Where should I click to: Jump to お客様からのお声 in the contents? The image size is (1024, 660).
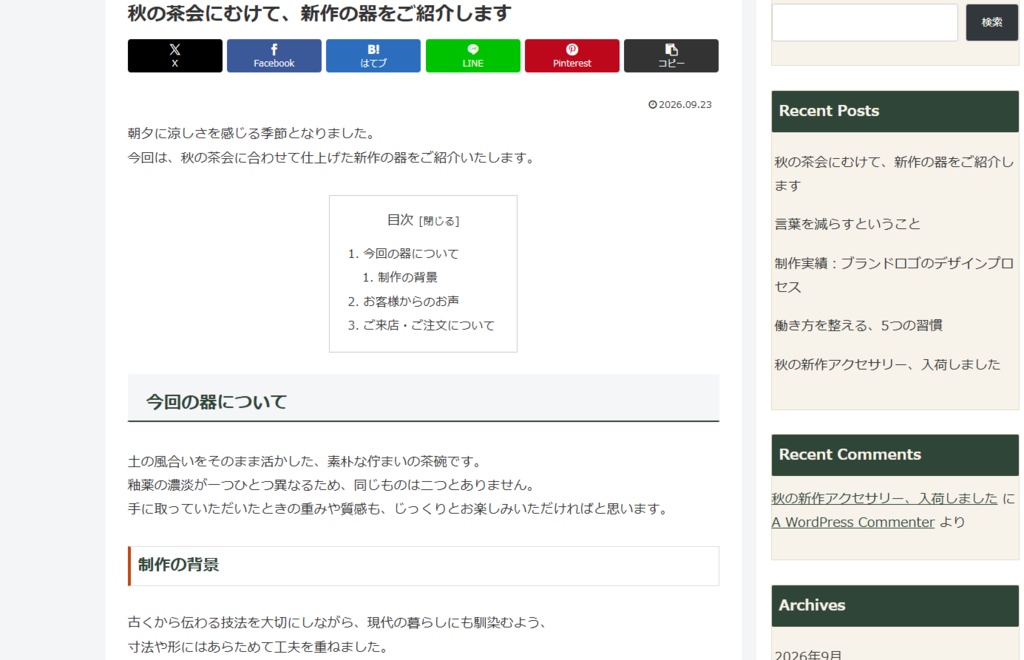click(411, 302)
